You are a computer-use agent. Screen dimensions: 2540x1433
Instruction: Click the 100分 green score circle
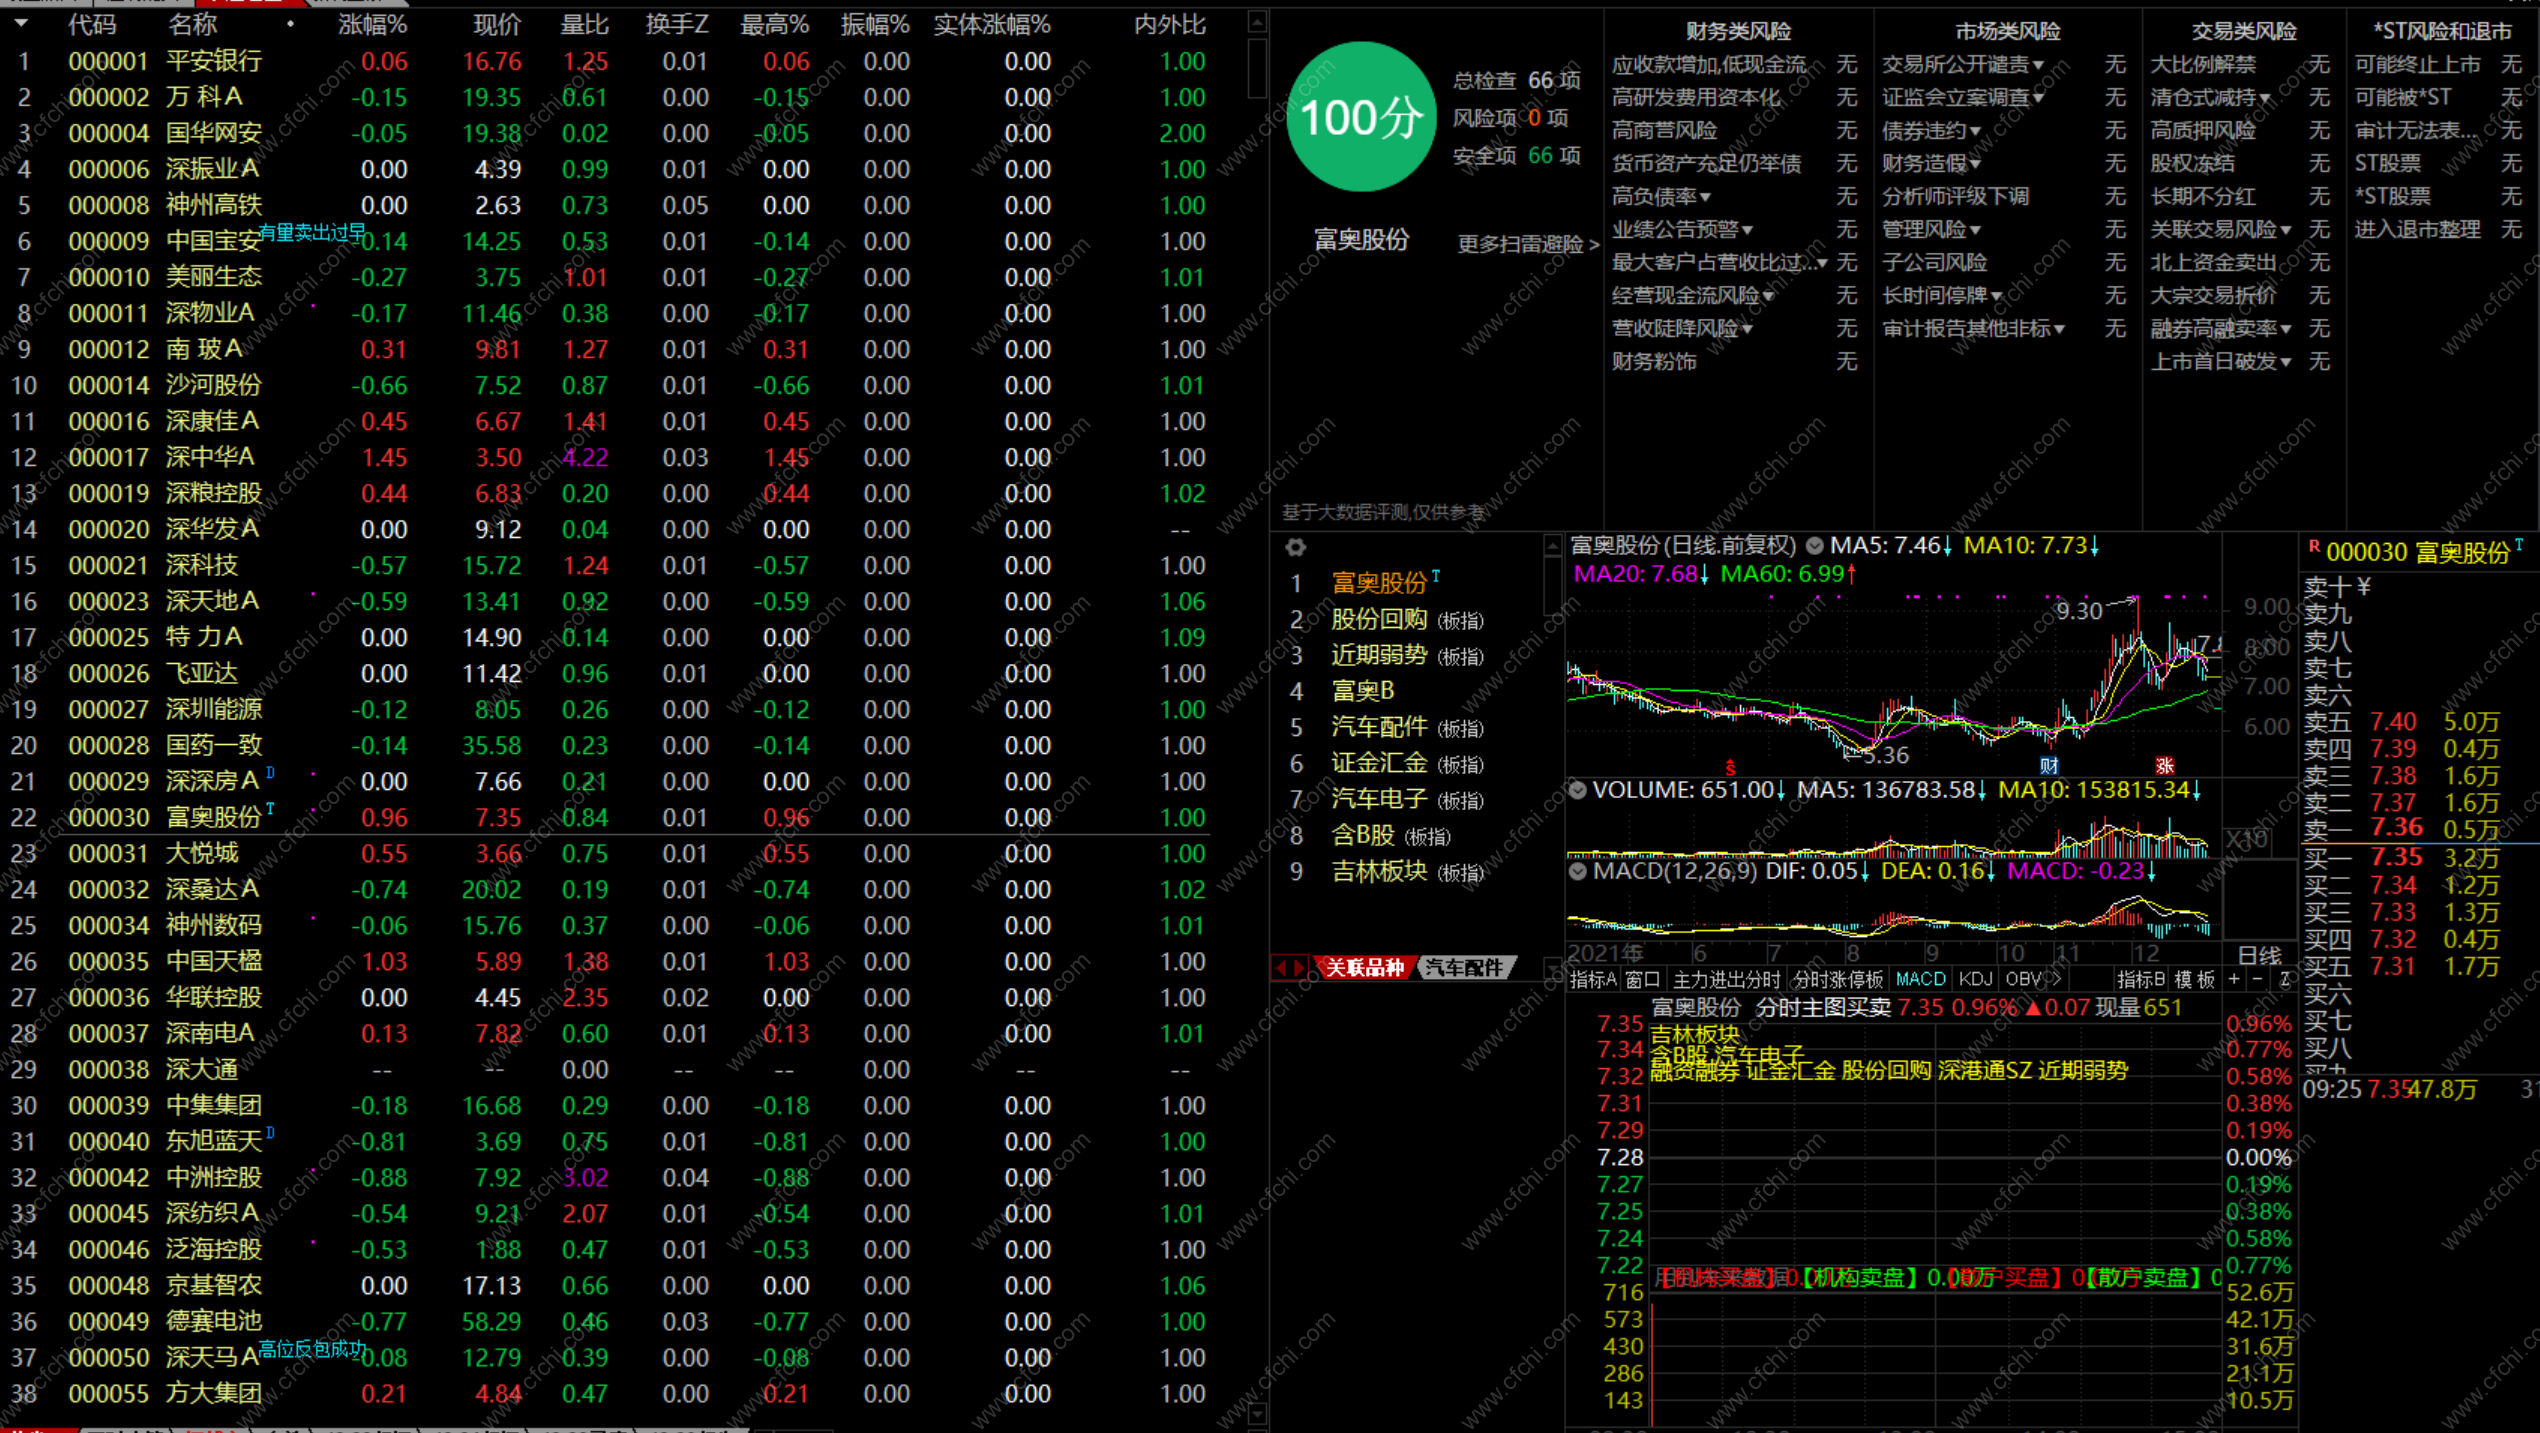1361,117
